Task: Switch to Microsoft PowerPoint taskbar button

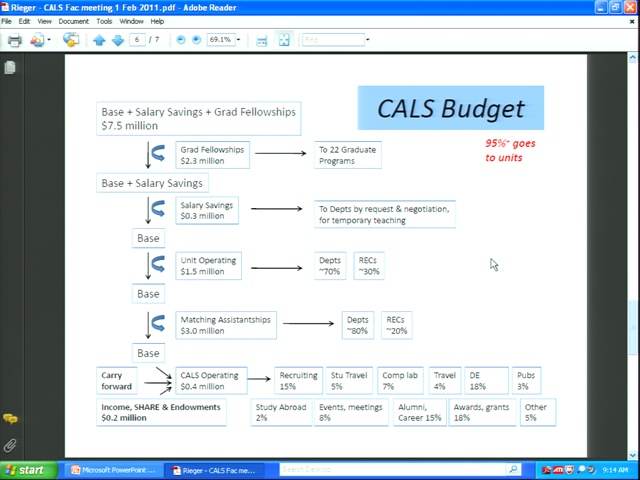Action: click(114, 470)
